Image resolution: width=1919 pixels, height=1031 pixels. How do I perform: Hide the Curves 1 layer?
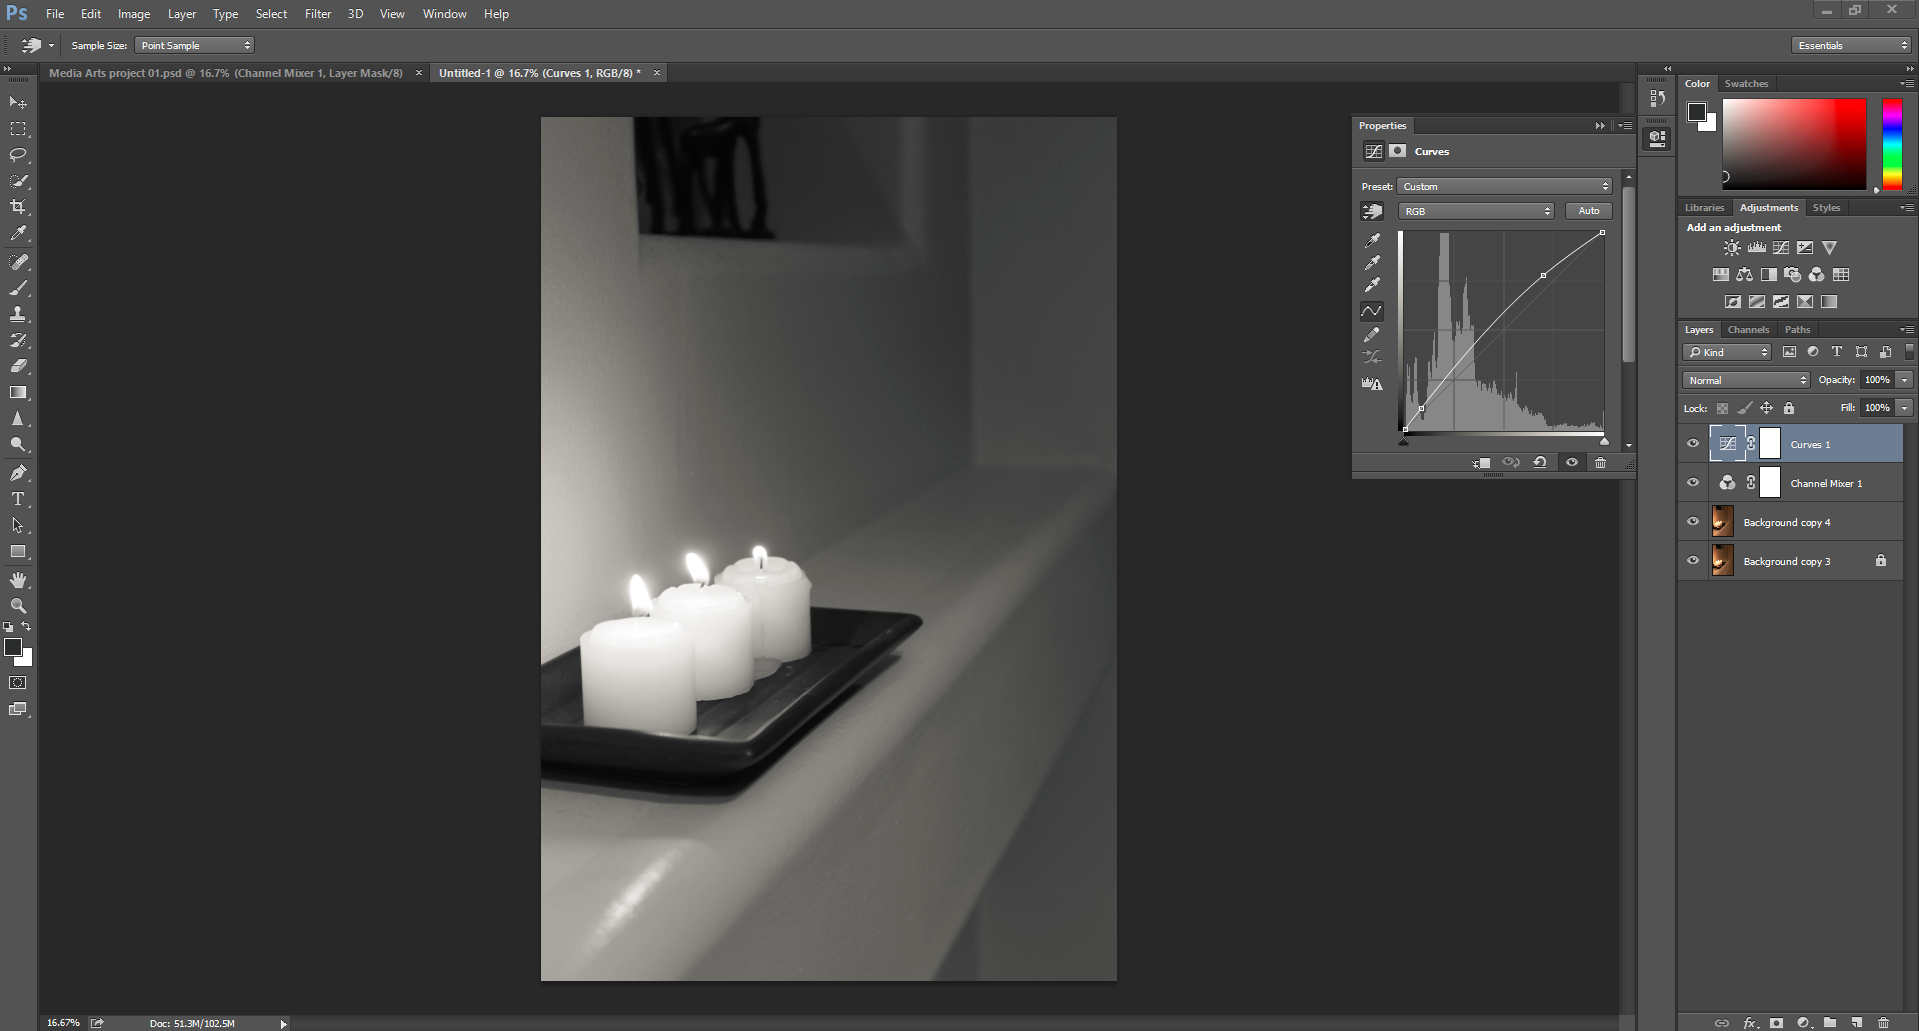1693,444
